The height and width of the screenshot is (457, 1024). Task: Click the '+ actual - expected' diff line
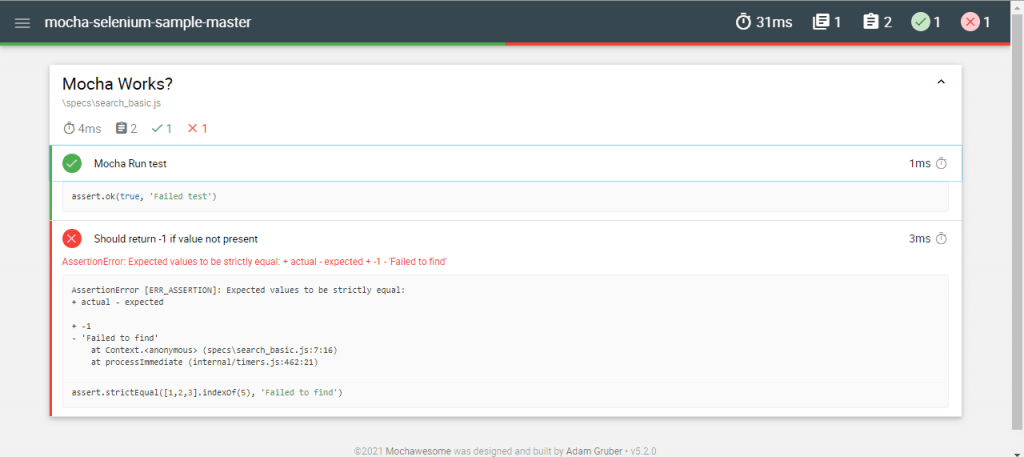(x=118, y=302)
